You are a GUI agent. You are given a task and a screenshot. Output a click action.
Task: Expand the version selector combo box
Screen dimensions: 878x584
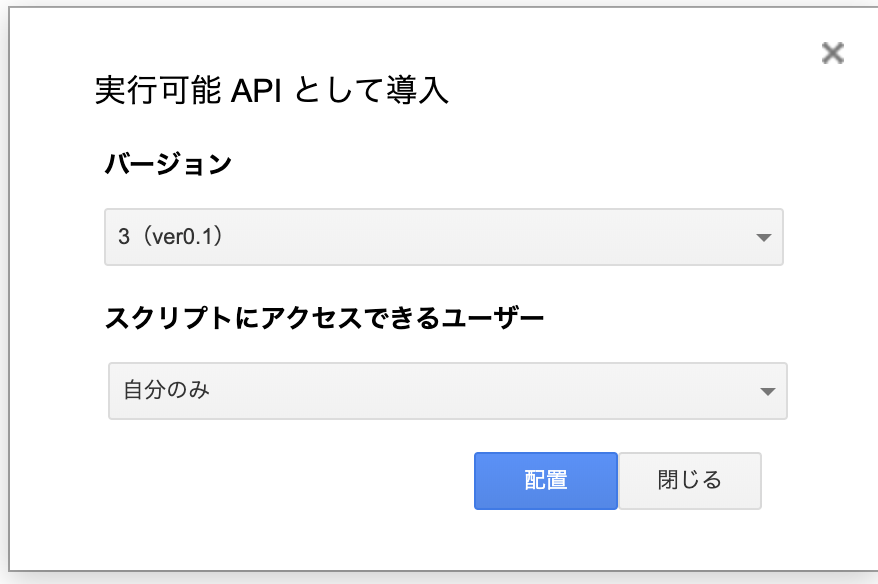point(443,237)
